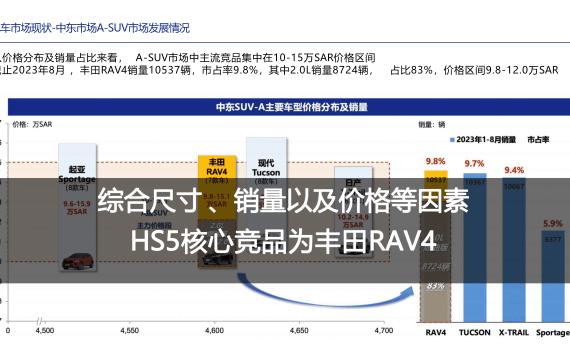Click the 9.8% market share label
This screenshot has width=570, height=360.
tap(435, 161)
